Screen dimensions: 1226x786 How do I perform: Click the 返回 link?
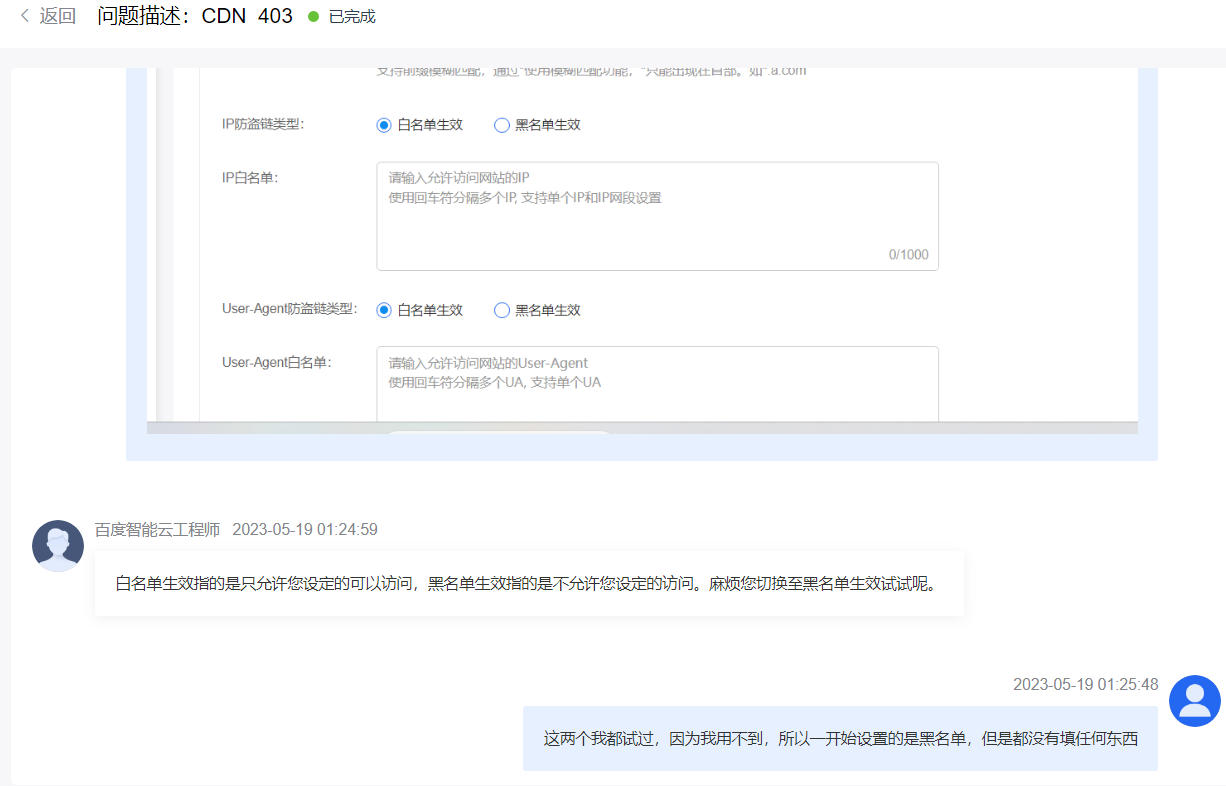pos(57,17)
